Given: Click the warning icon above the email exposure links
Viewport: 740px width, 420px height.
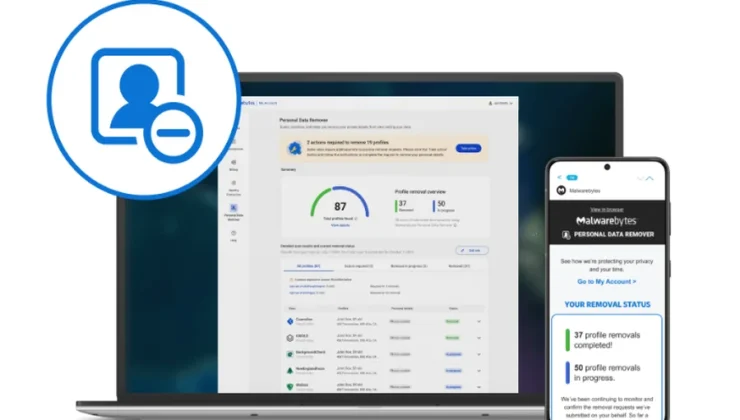Looking at the screenshot, I should [291, 280].
